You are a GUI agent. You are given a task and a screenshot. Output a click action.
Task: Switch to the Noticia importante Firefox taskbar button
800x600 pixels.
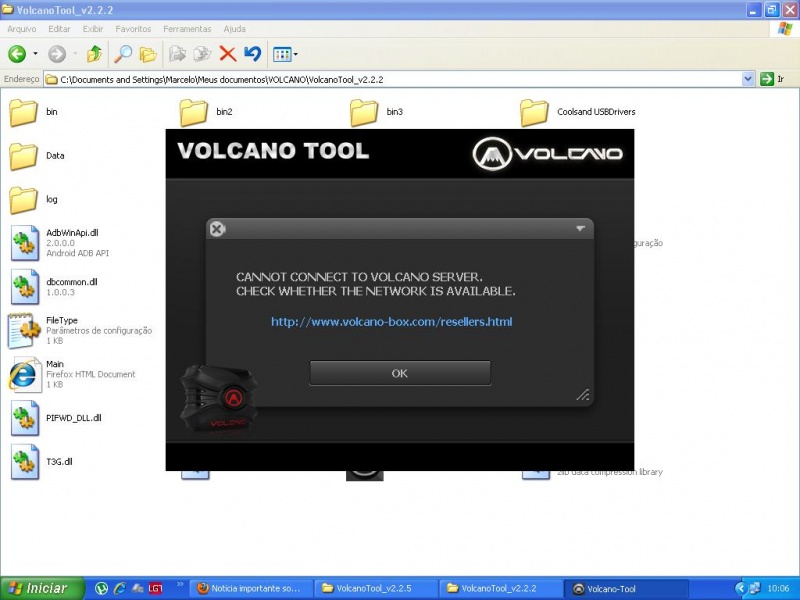pyautogui.click(x=251, y=588)
